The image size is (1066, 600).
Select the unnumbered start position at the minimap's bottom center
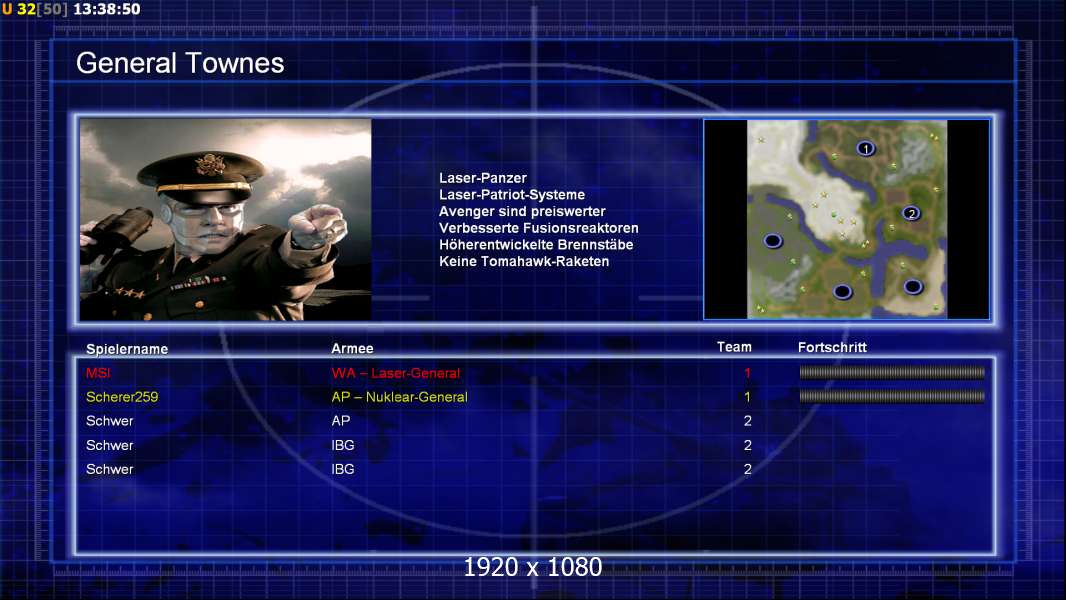(842, 292)
